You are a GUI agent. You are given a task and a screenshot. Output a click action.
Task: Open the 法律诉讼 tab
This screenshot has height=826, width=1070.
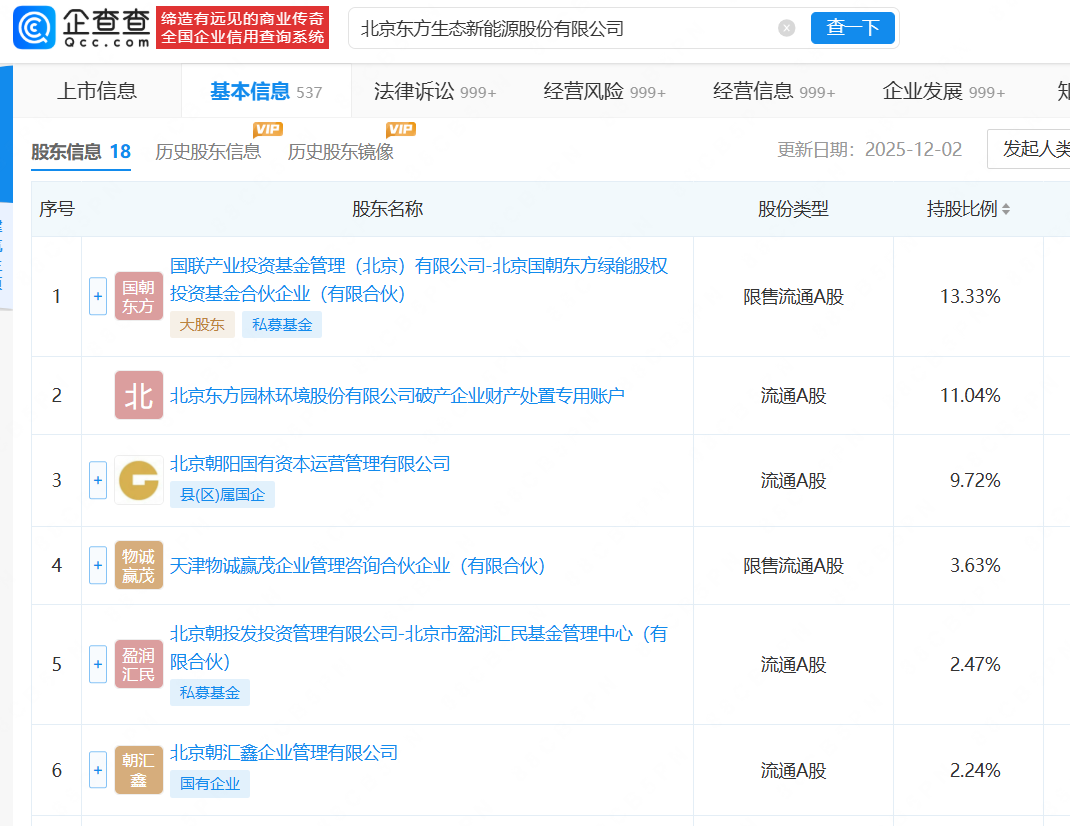[434, 92]
